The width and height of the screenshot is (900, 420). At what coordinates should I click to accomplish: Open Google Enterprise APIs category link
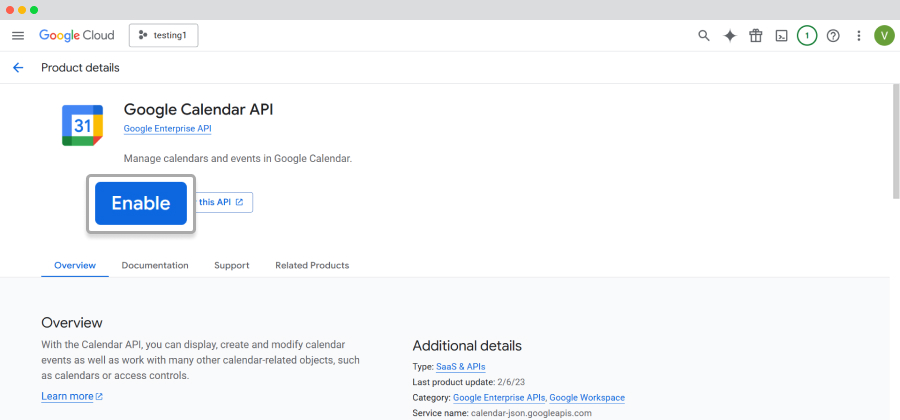tap(499, 398)
